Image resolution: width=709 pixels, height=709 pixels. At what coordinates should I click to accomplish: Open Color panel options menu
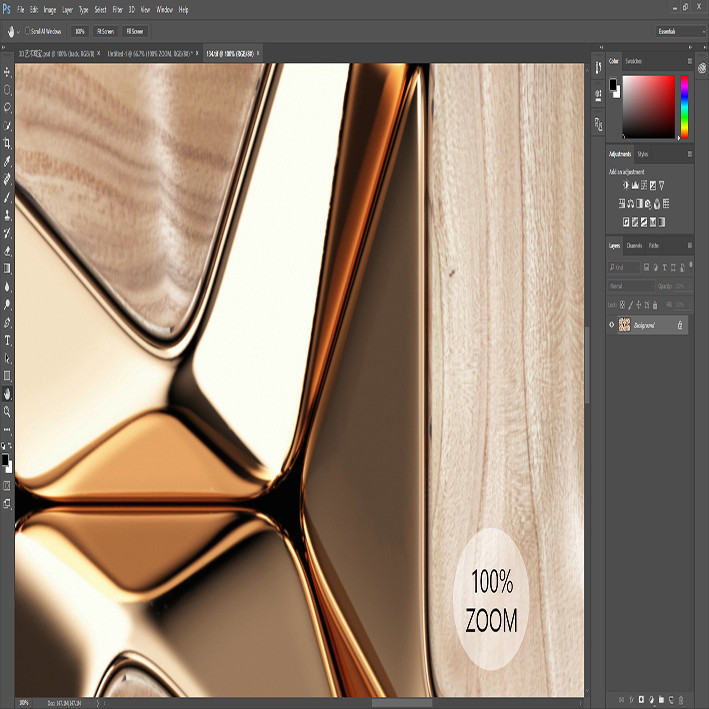(690, 61)
